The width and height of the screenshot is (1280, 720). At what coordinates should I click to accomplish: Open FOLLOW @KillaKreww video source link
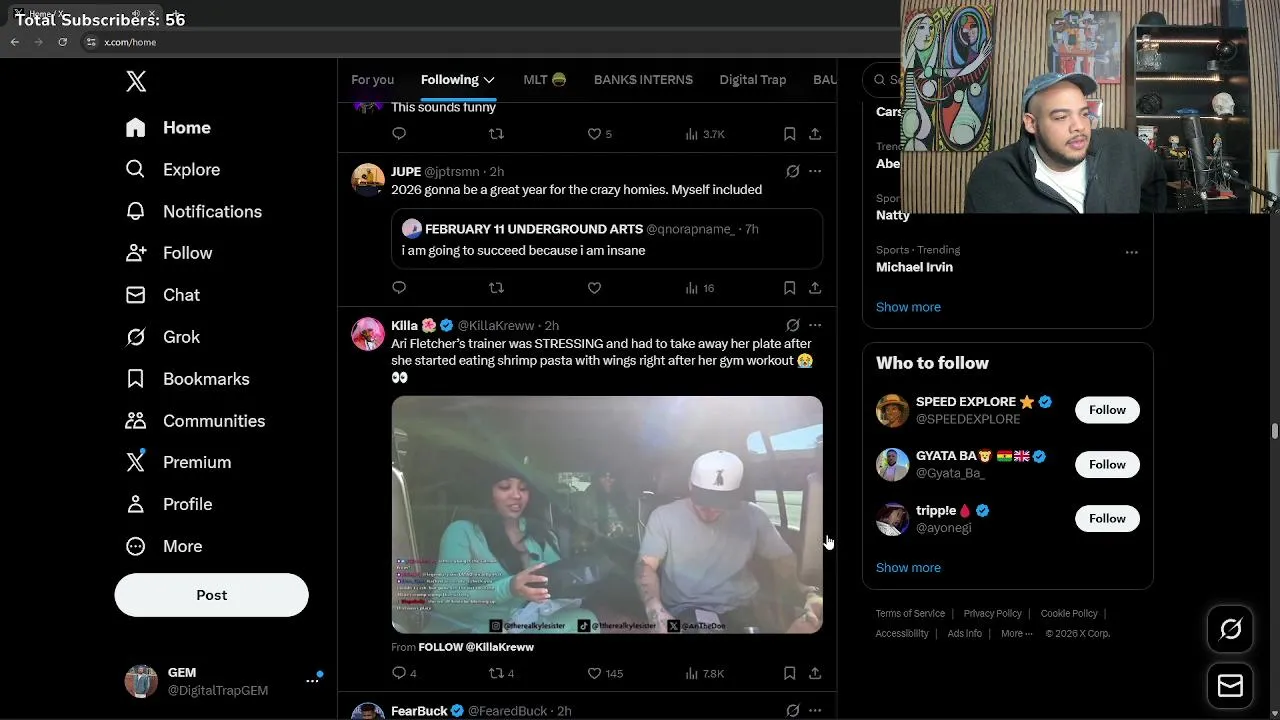[x=476, y=647]
